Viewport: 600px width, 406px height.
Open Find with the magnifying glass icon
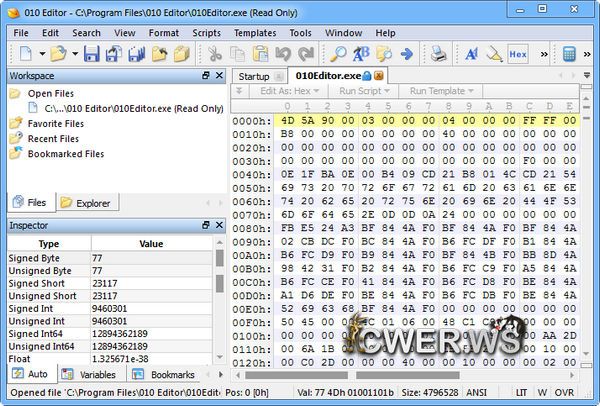click(x=338, y=54)
